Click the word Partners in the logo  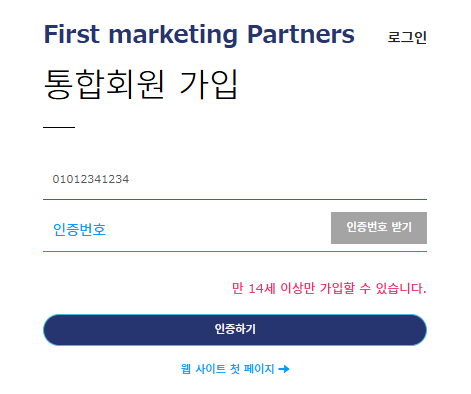[301, 34]
